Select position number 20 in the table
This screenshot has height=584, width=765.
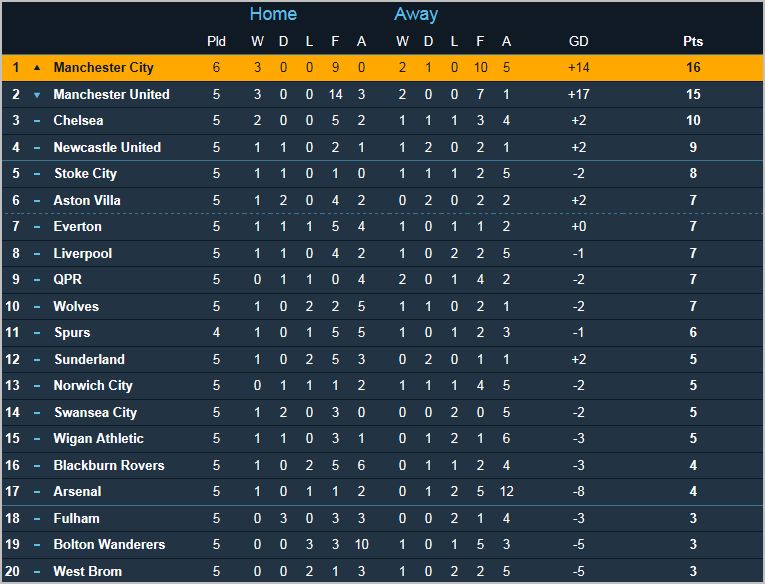[x=15, y=572]
